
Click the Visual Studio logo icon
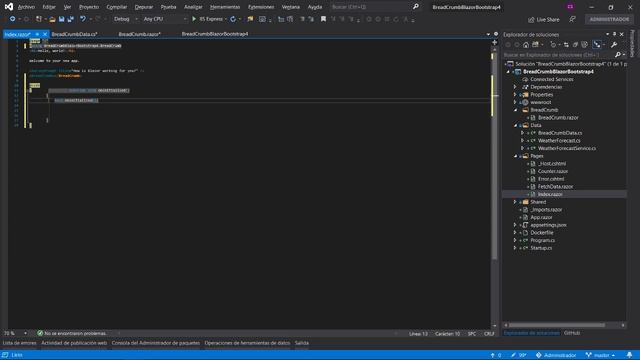point(9,7)
